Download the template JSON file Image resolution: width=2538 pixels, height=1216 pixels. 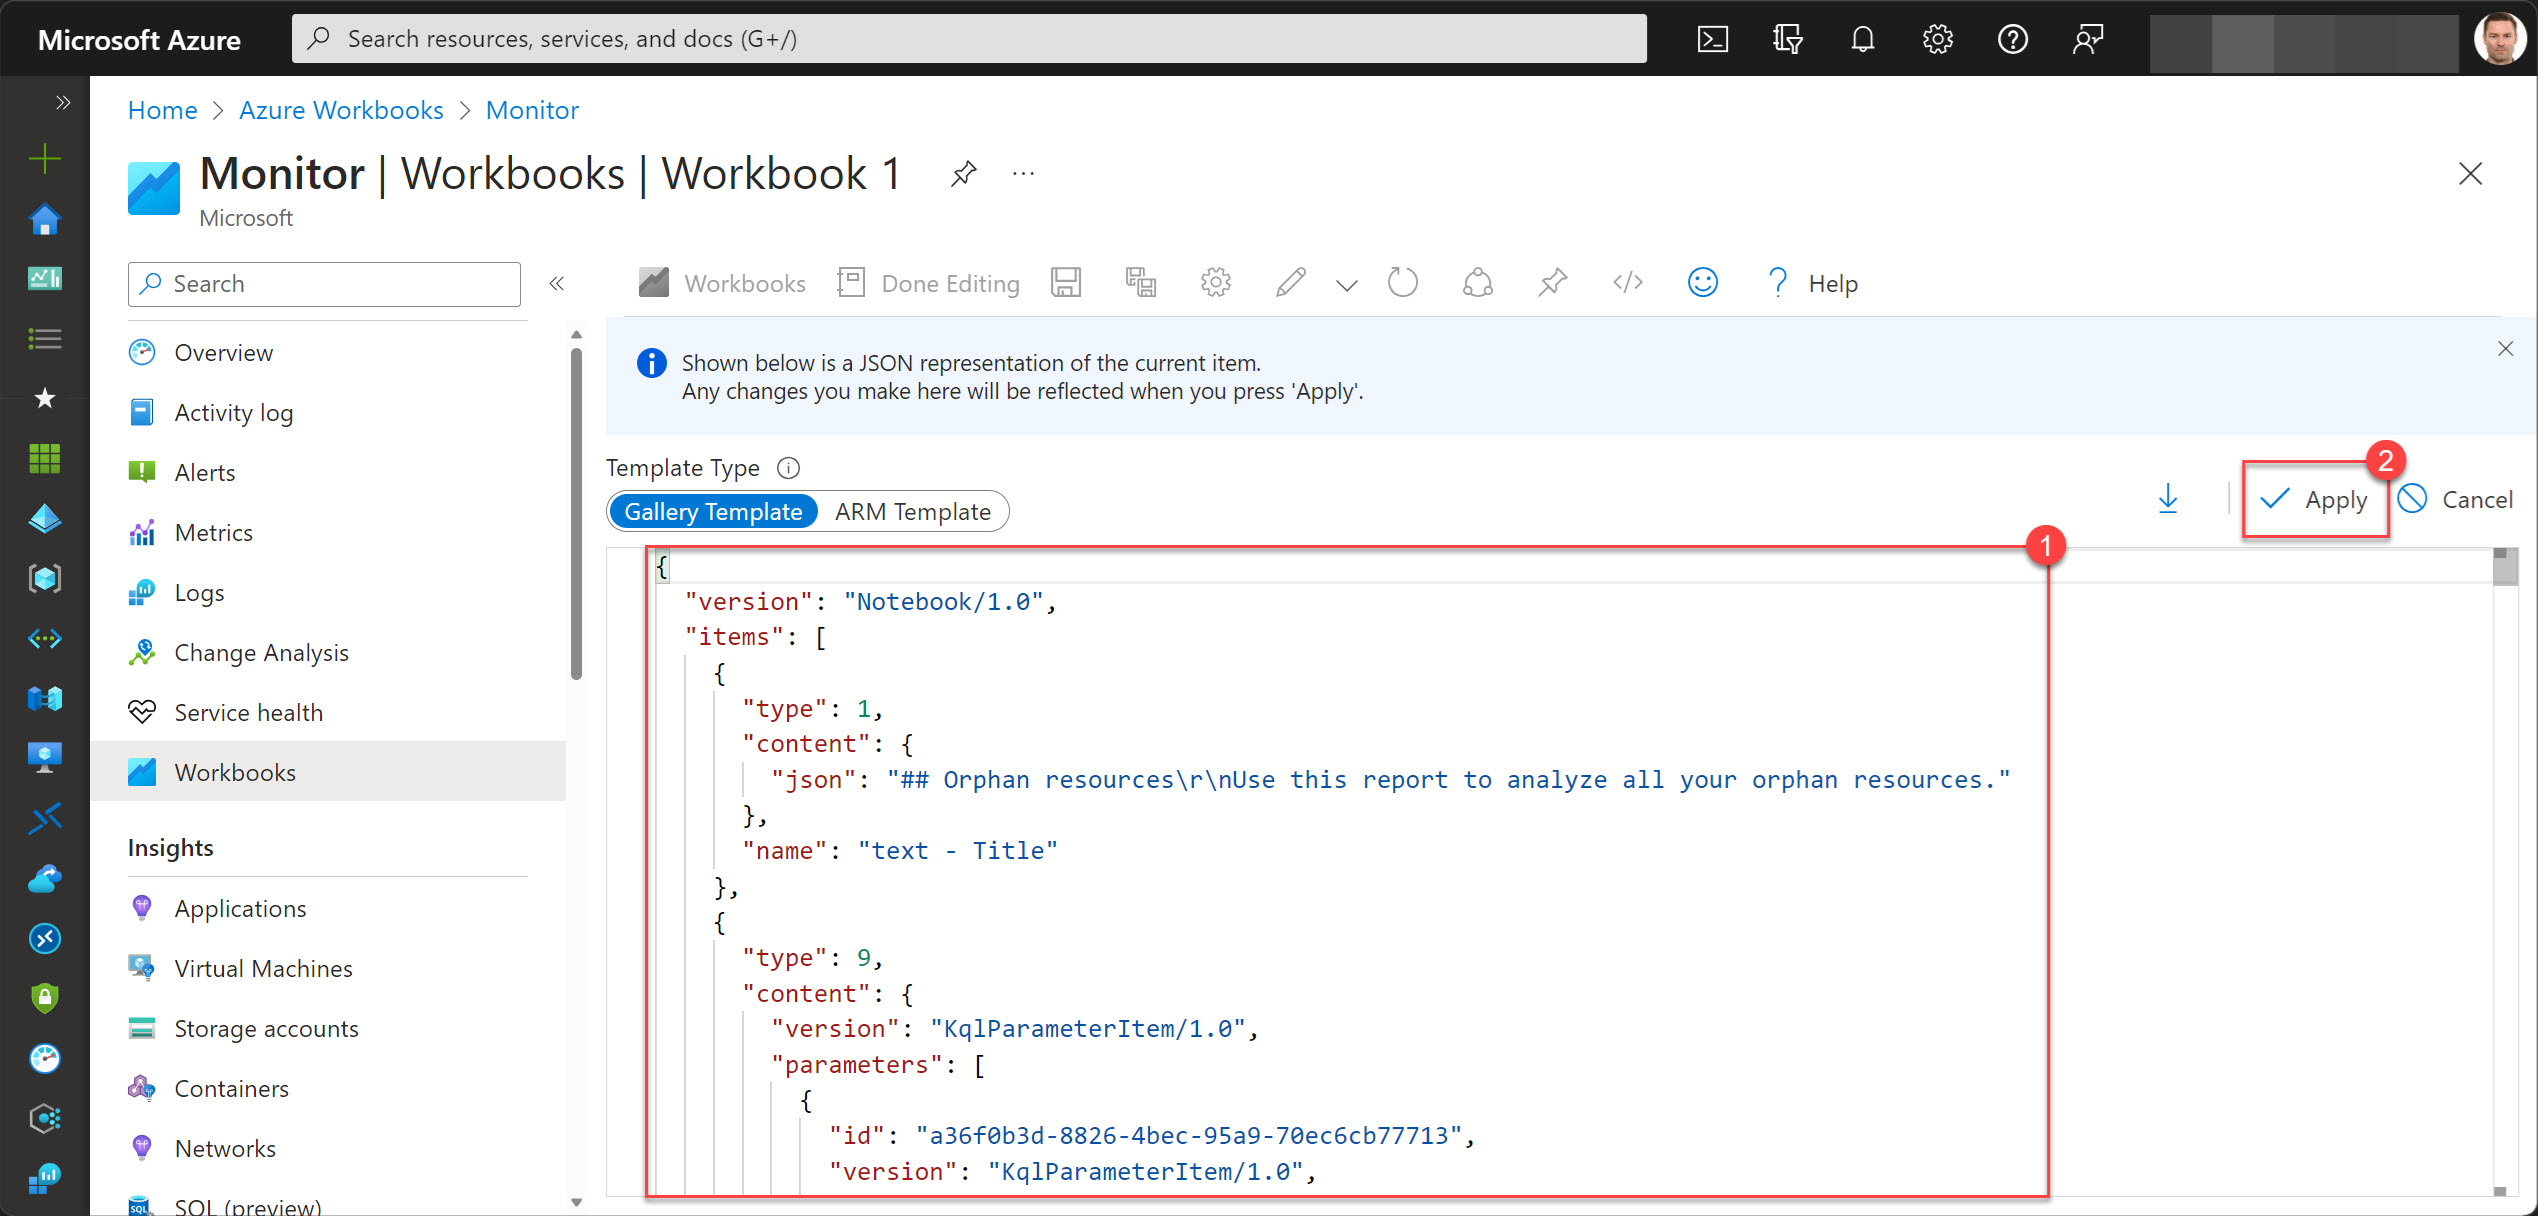pyautogui.click(x=2168, y=499)
